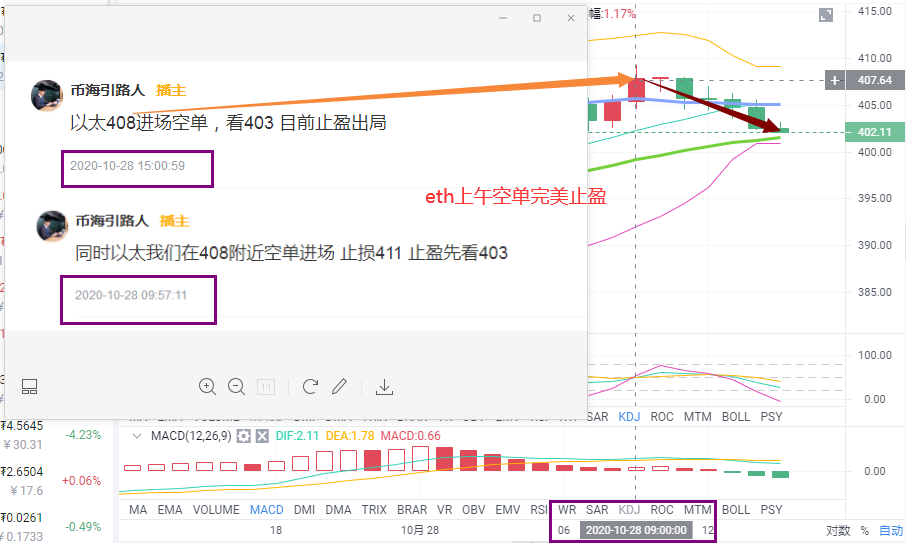Select the MA indicator in the bottom row
906x543 pixels.
pyautogui.click(x=138, y=509)
